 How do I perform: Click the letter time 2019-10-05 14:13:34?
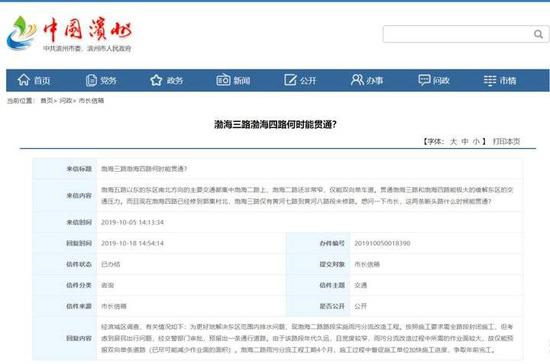click(x=132, y=222)
